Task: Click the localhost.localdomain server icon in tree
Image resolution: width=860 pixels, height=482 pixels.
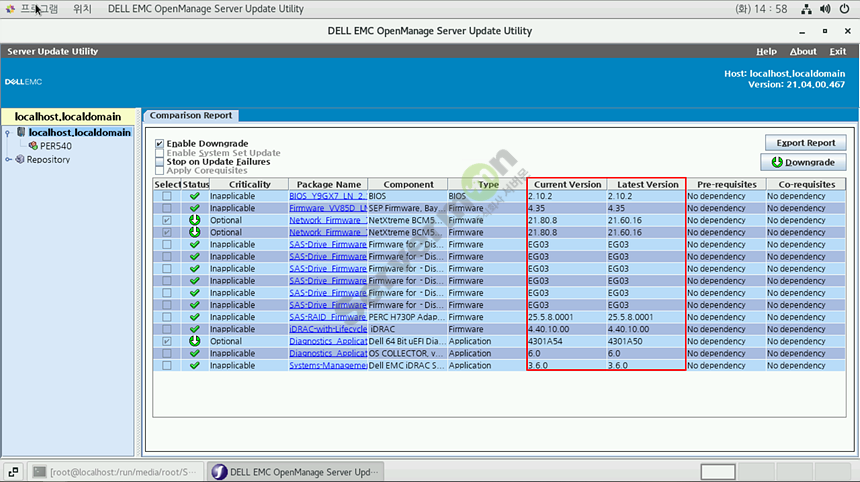Action: (21, 132)
